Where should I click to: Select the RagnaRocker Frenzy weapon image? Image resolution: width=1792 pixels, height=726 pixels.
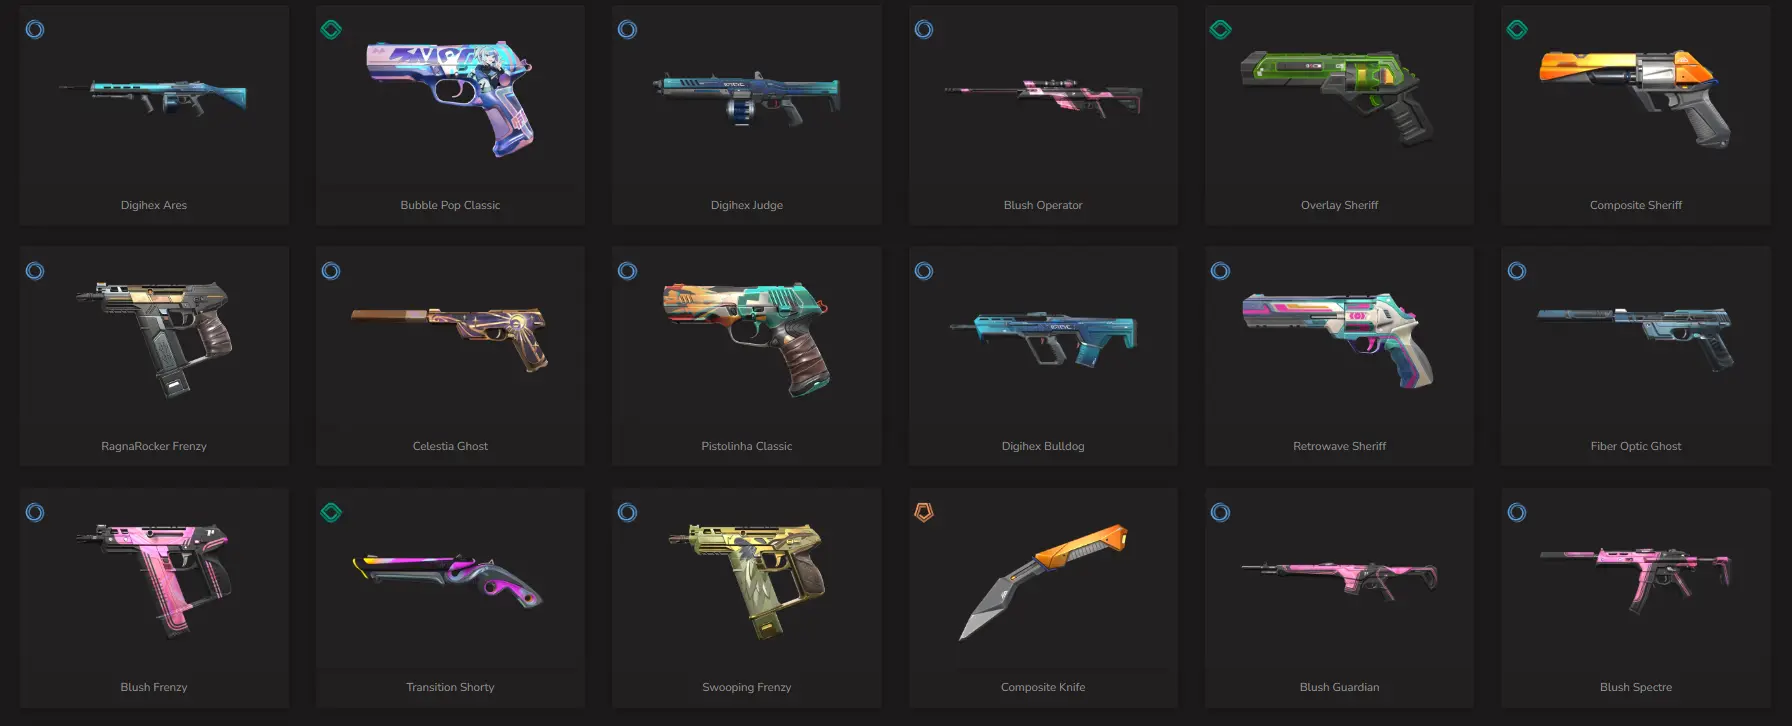click(154, 339)
